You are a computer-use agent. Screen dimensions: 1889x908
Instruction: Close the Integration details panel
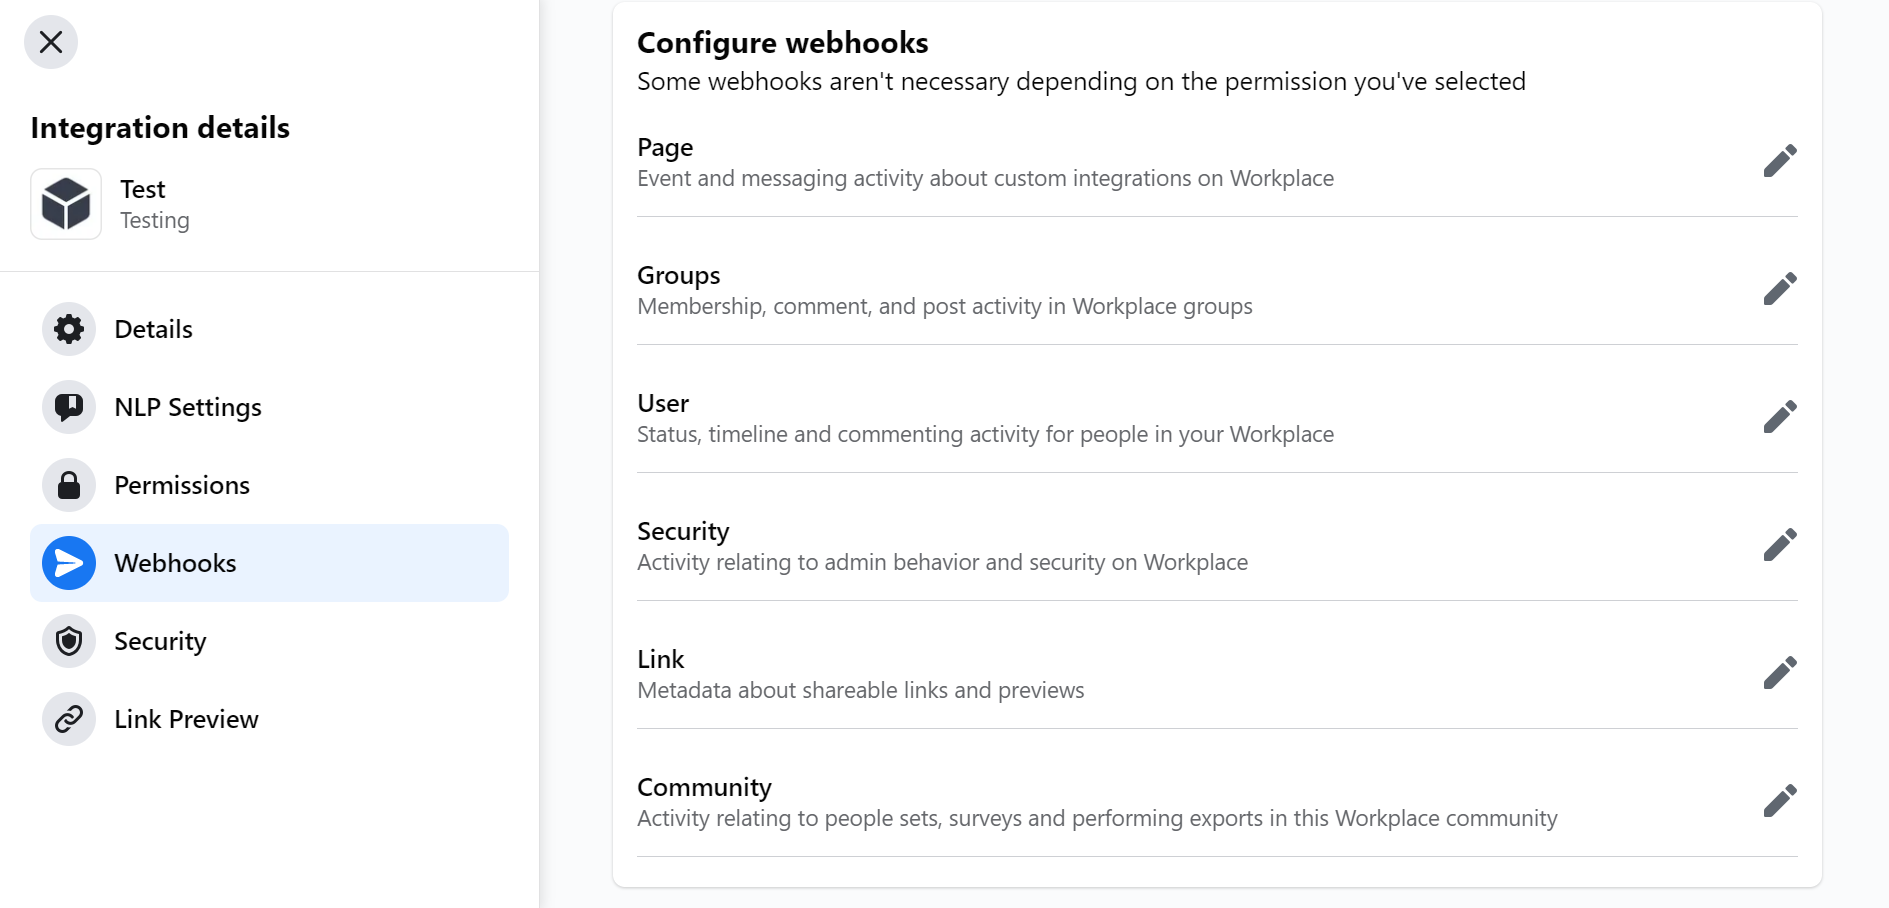[51, 42]
